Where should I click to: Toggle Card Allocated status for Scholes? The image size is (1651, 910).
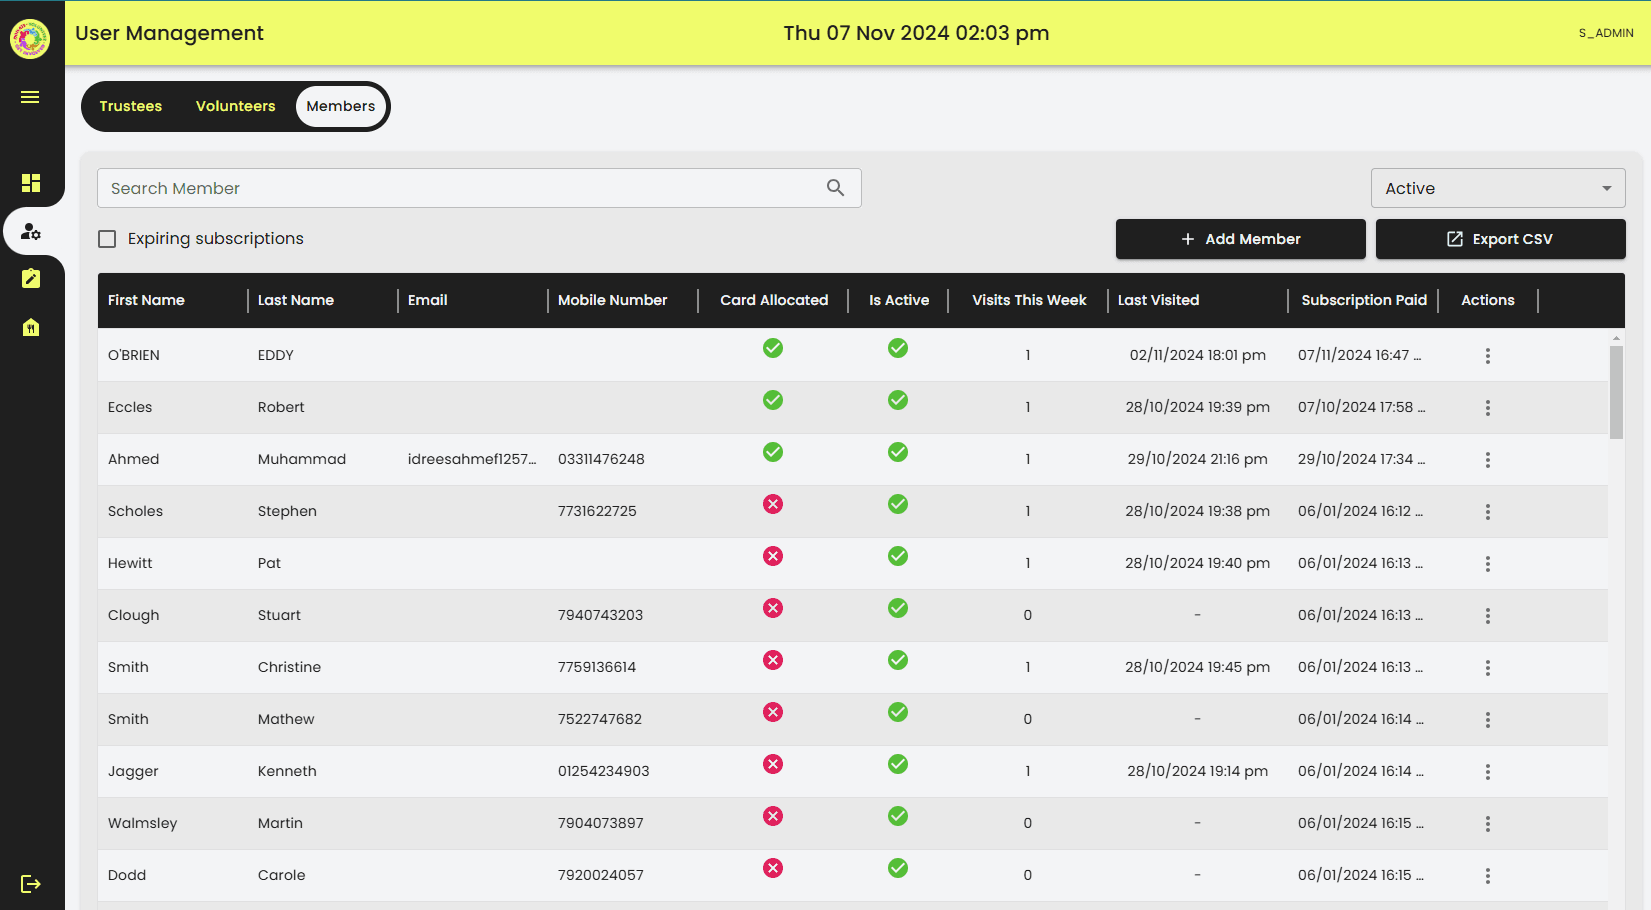tap(773, 504)
